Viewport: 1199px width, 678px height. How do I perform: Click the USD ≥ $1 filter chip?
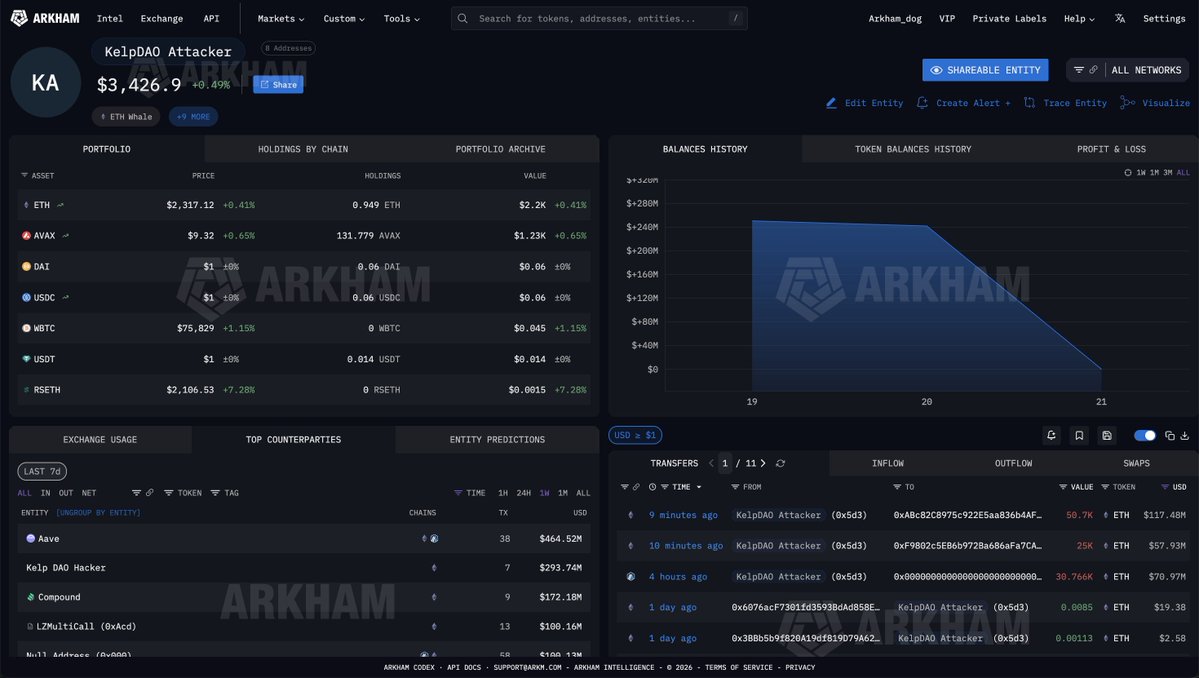click(635, 435)
